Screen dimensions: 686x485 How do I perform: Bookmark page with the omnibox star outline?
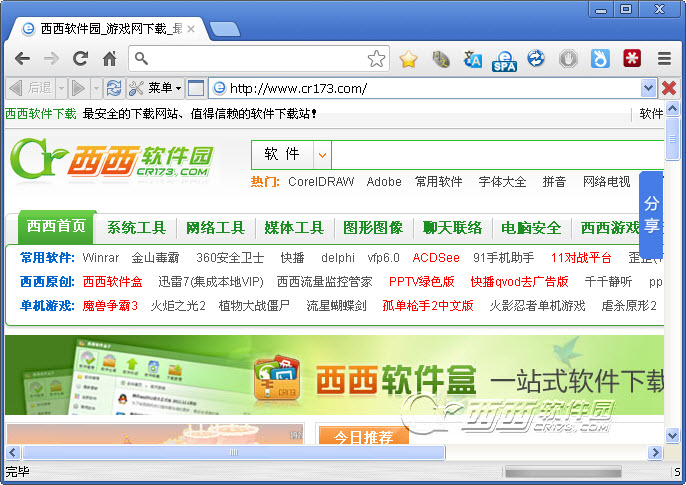point(376,59)
